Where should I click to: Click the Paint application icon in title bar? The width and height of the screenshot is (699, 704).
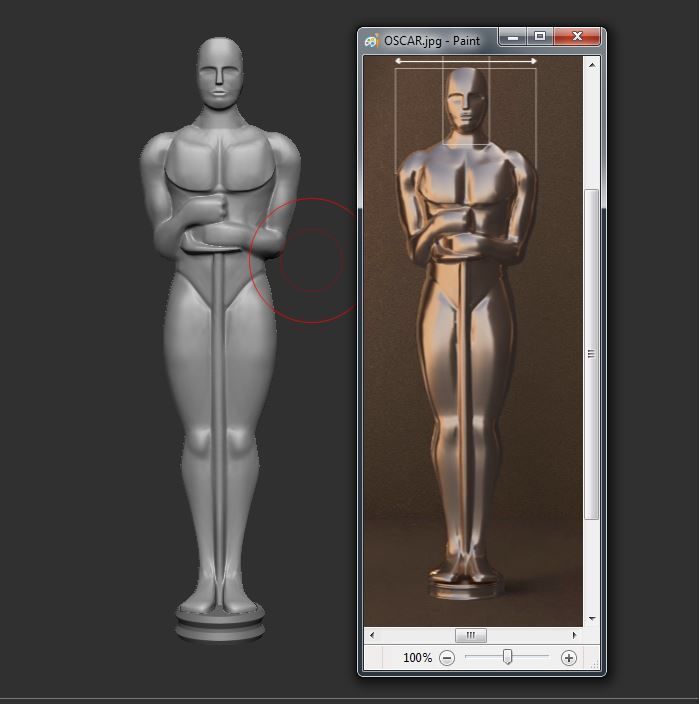[x=372, y=41]
